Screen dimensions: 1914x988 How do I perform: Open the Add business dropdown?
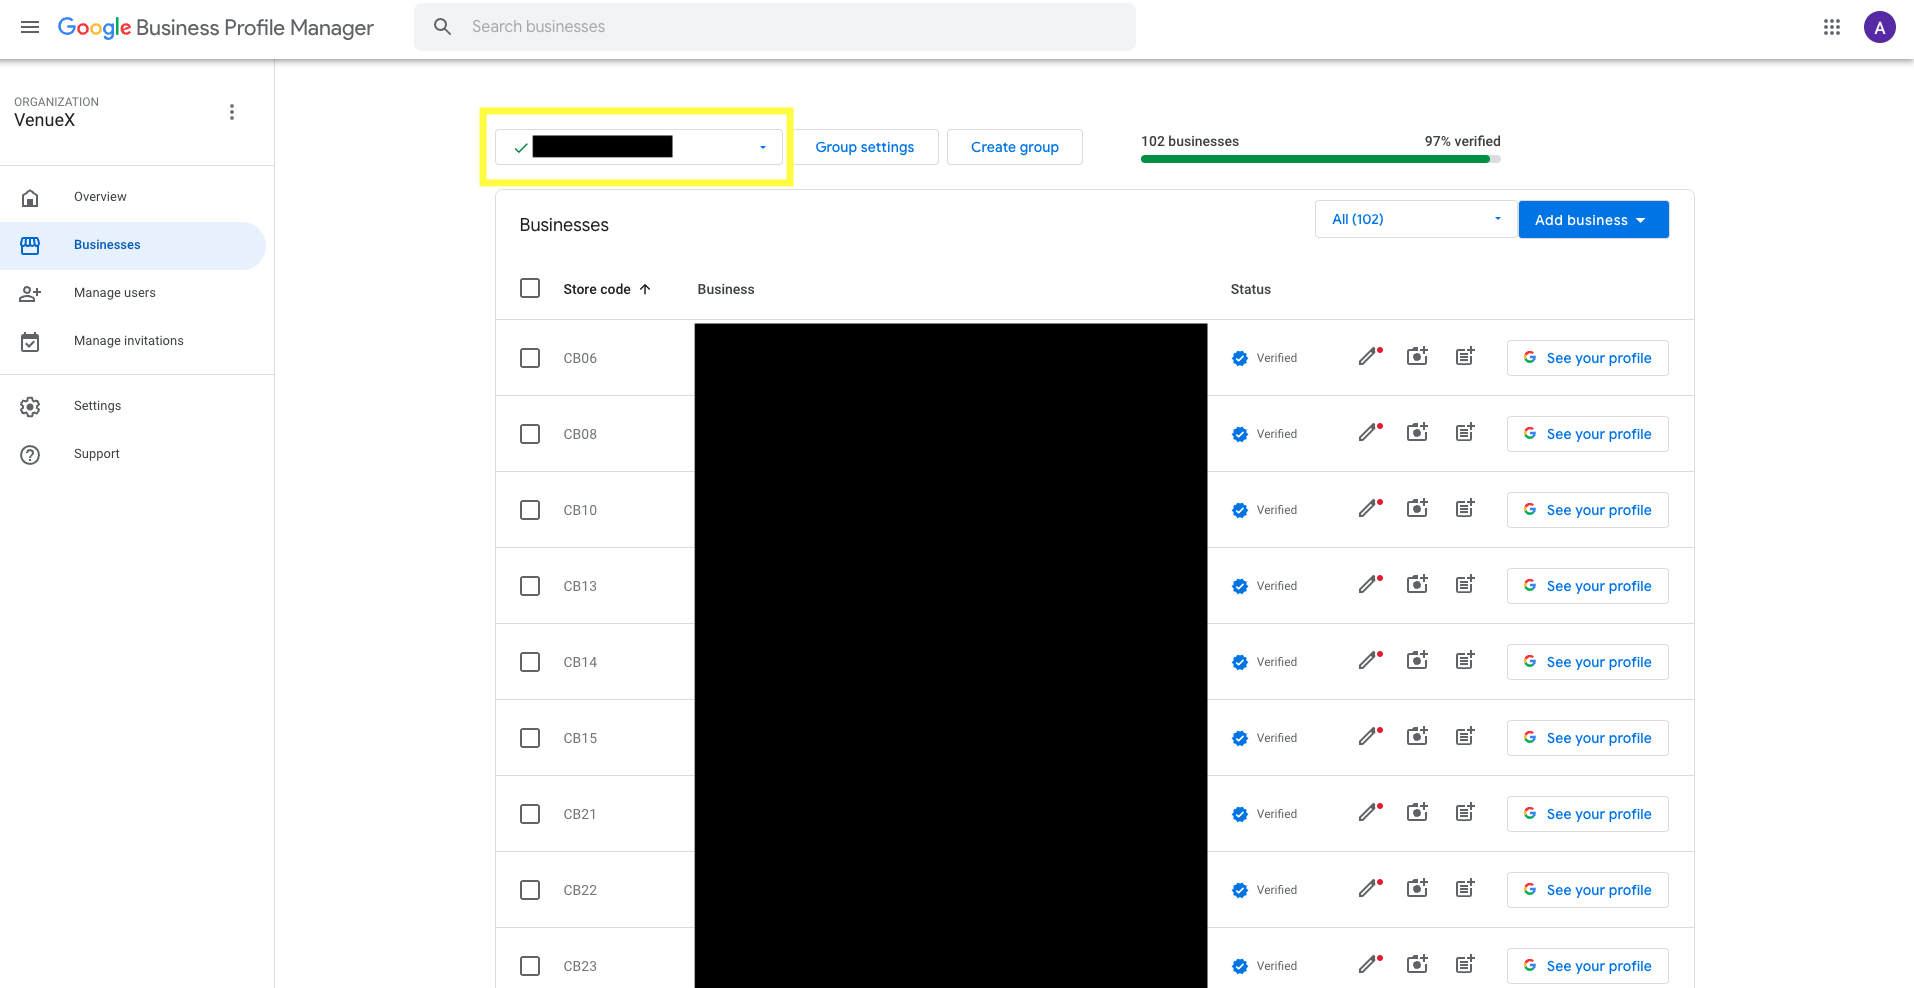[x=1592, y=219]
